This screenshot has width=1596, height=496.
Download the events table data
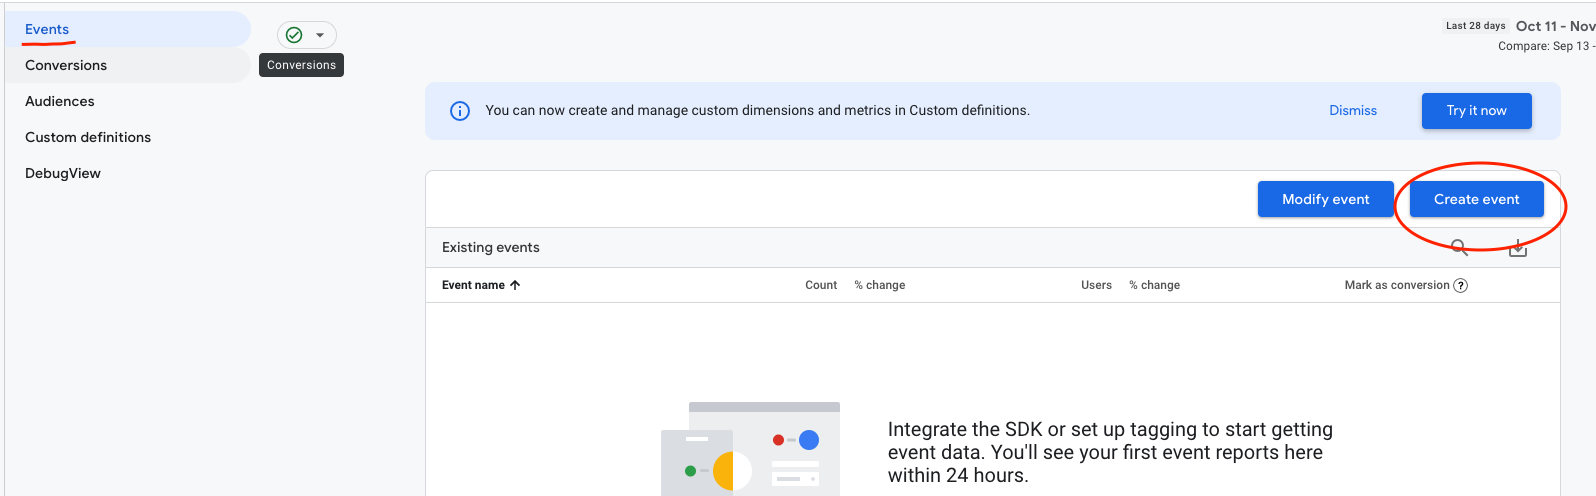[x=1518, y=248]
